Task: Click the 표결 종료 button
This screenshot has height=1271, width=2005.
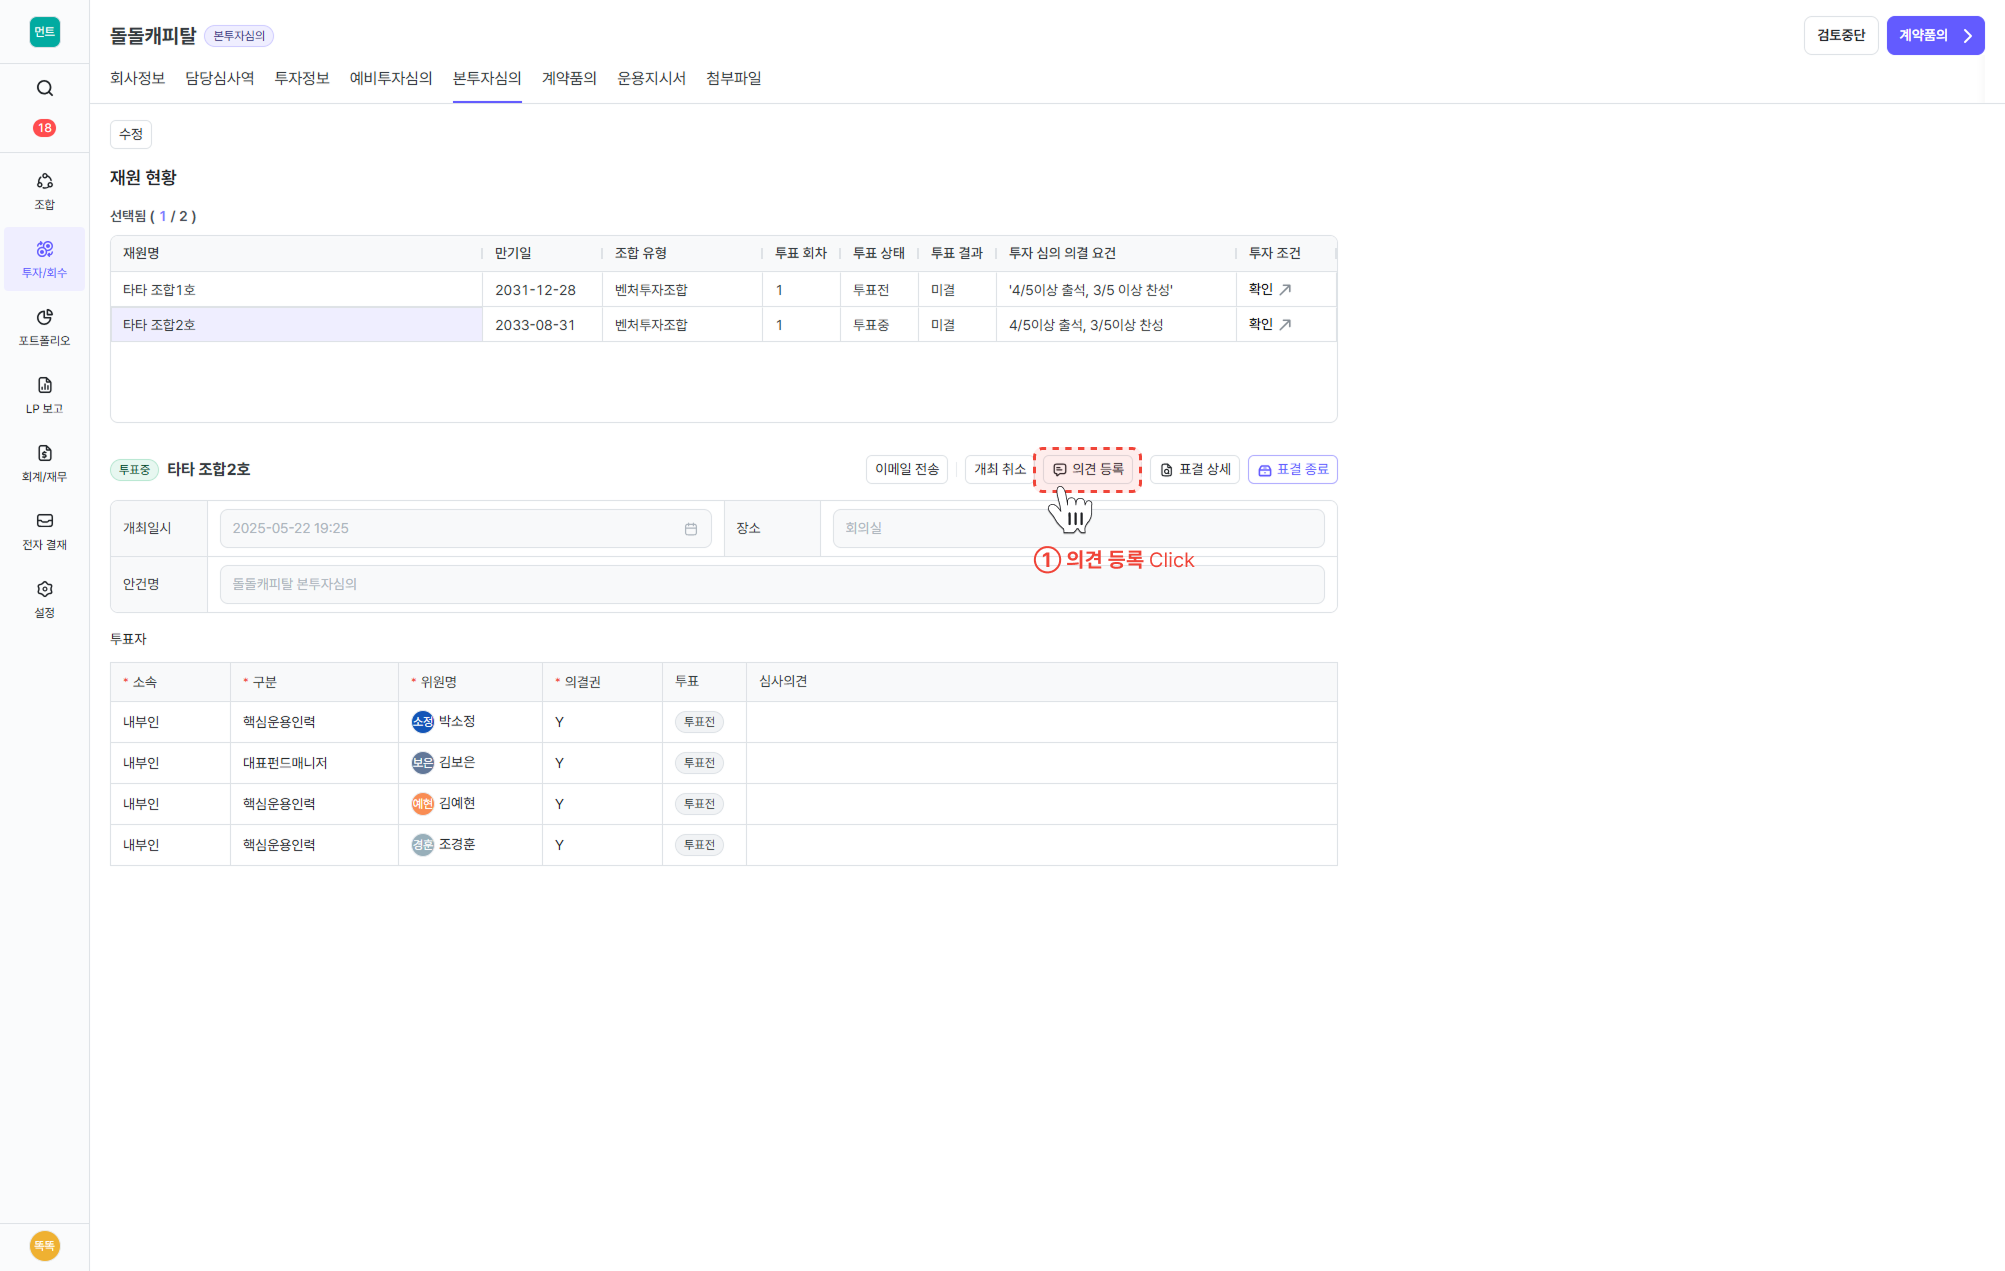Action: tap(1292, 469)
